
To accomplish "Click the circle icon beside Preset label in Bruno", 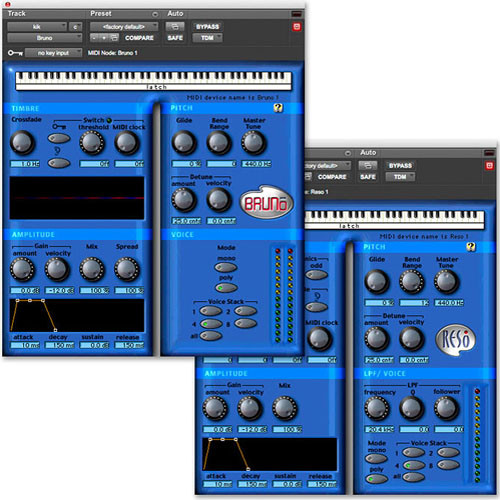I will click(155, 14).
